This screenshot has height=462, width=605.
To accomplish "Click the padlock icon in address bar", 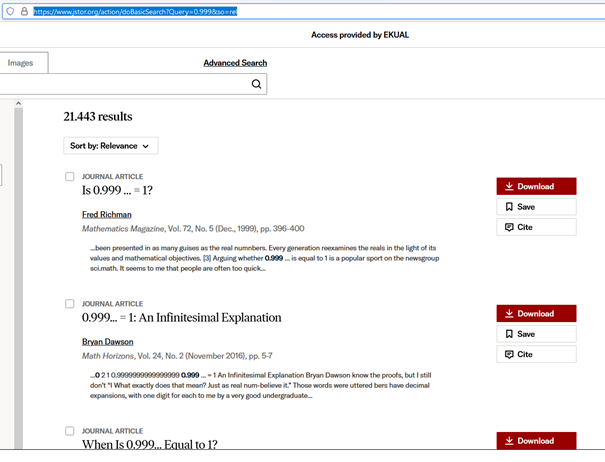I will pos(23,11).
